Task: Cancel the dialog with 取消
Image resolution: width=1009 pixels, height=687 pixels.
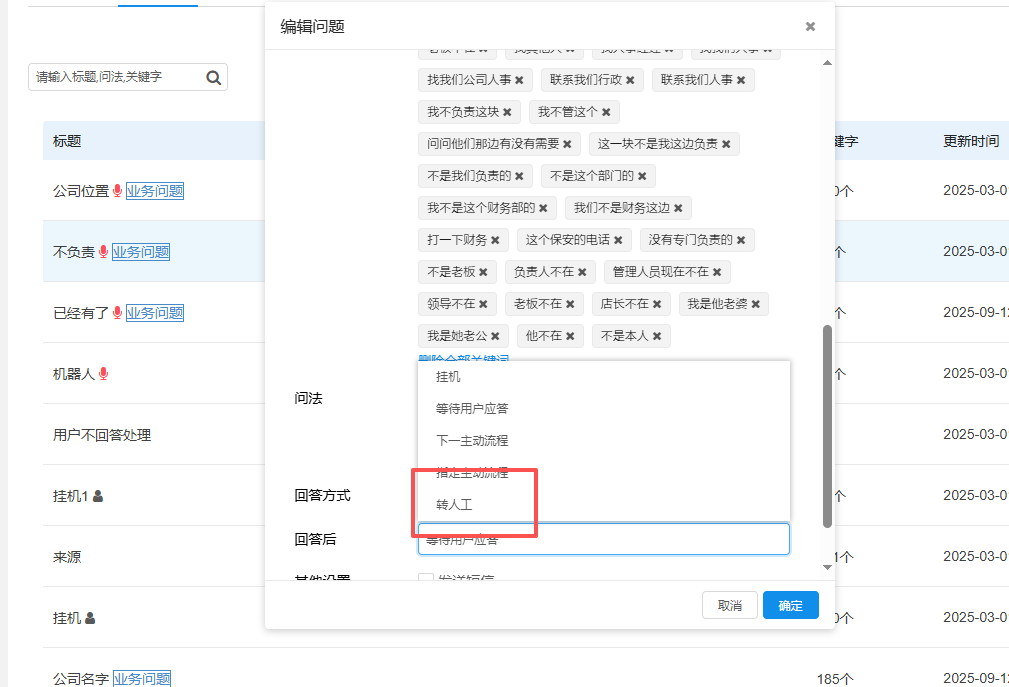Action: (x=730, y=605)
